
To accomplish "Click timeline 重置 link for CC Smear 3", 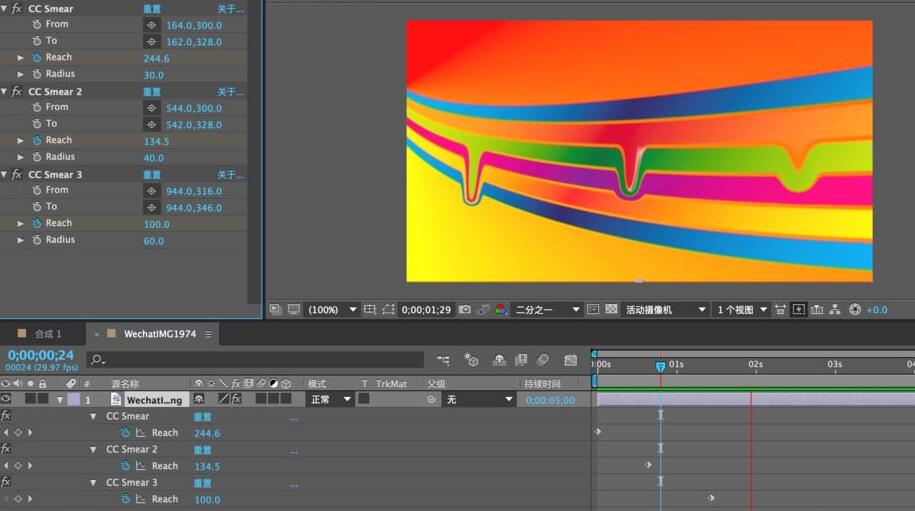I will click(x=202, y=483).
